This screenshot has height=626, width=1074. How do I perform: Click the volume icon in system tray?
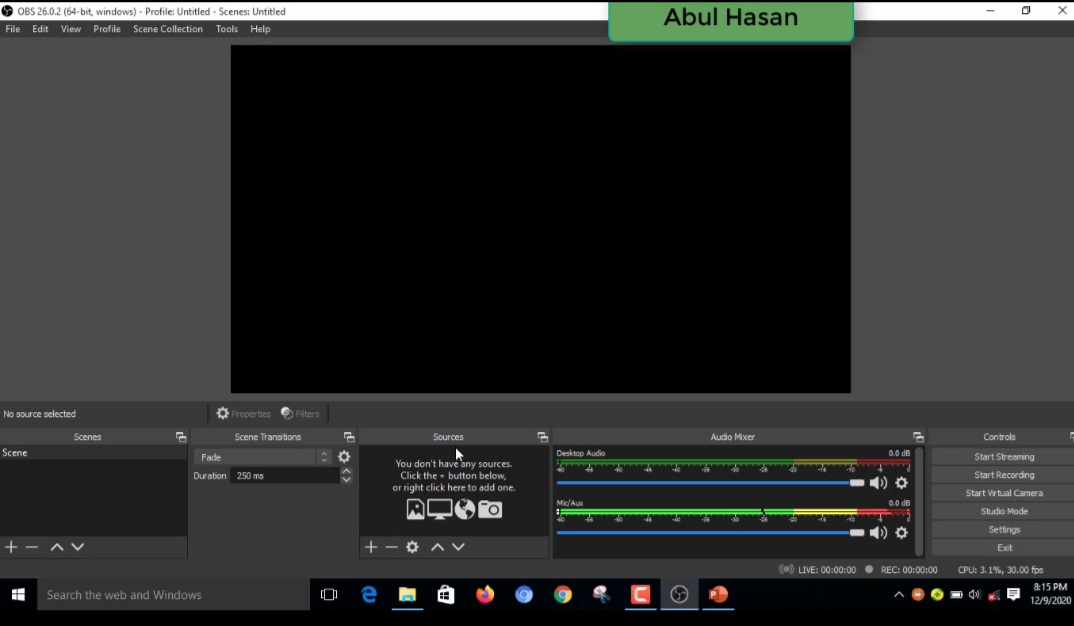tap(975, 594)
